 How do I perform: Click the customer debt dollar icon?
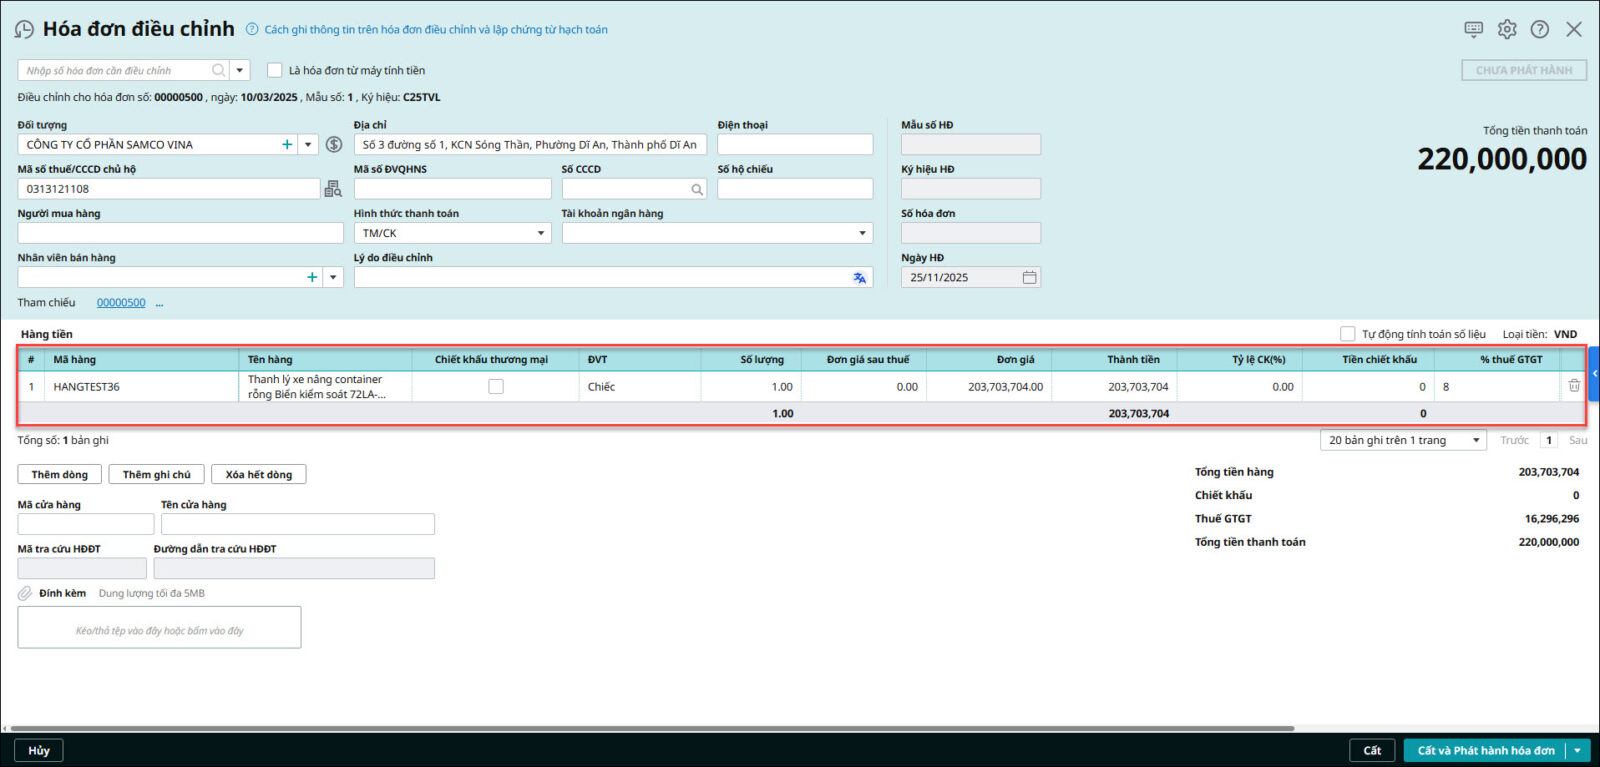tap(334, 145)
